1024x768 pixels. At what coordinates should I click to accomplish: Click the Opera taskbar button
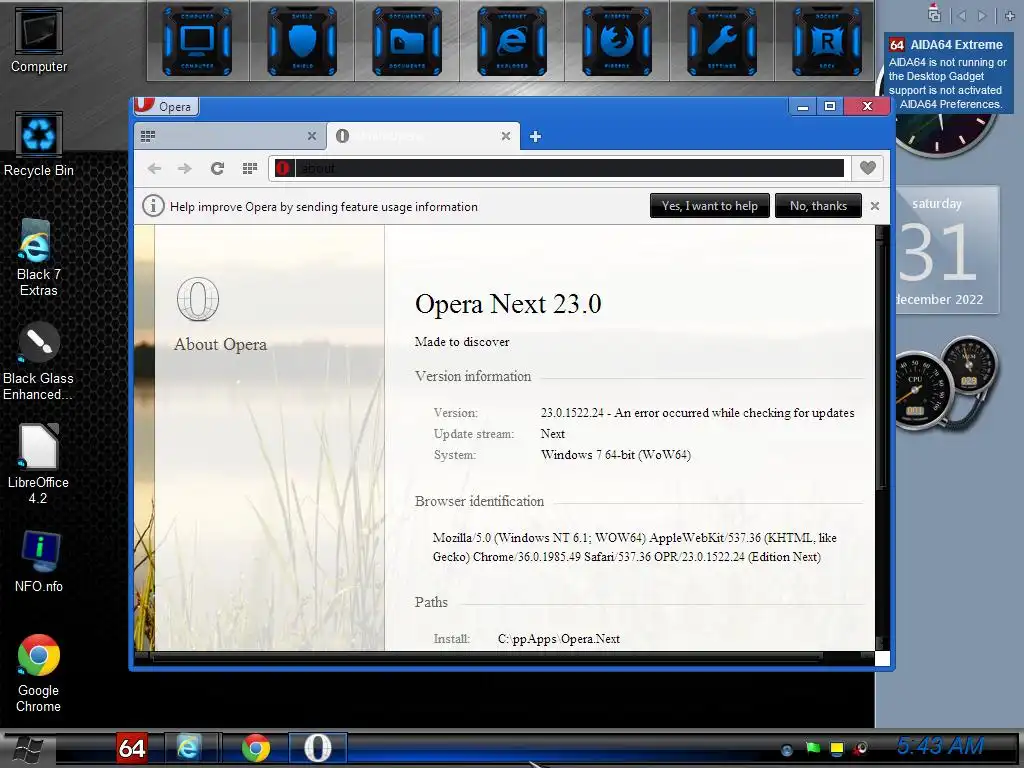pos(318,748)
